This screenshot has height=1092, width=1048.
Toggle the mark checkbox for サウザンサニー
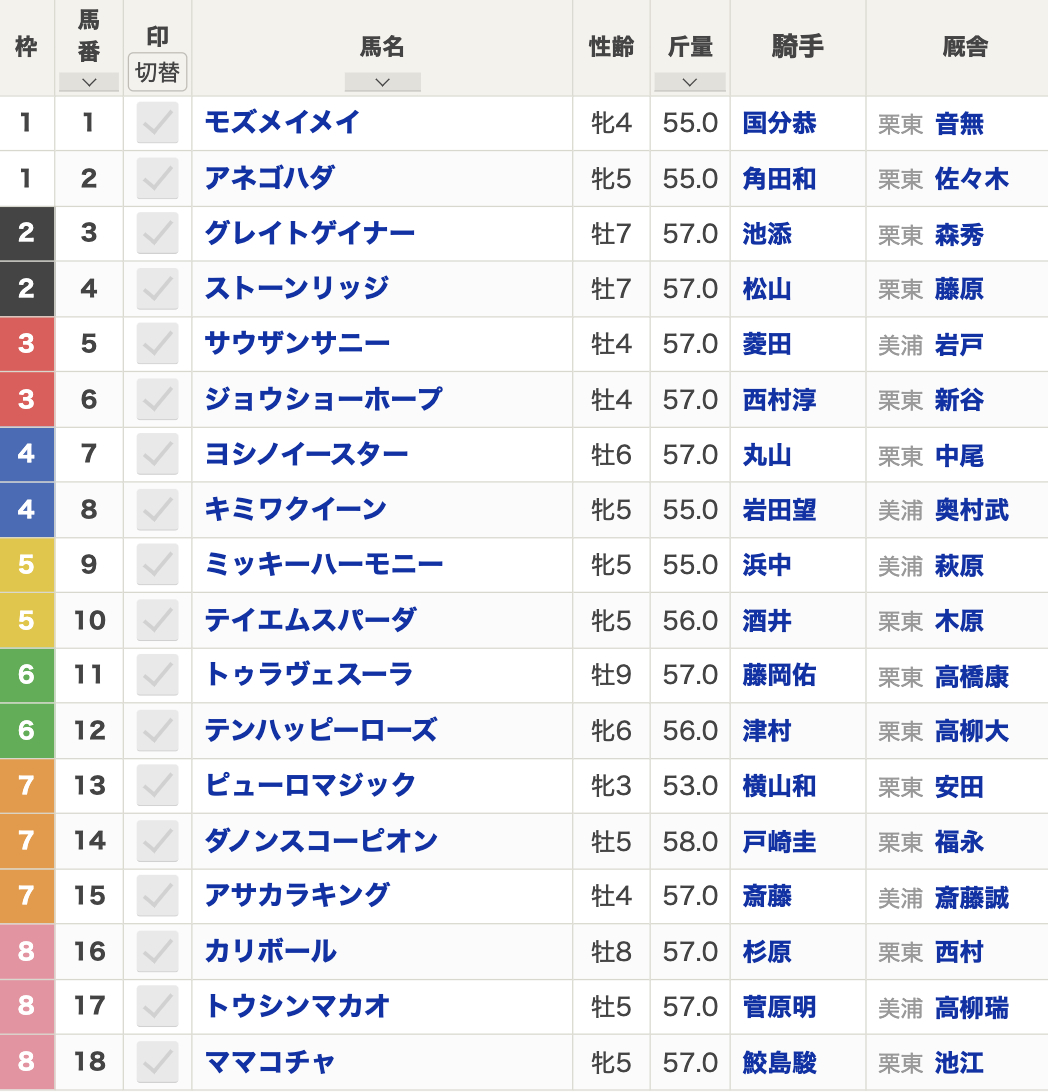pyautogui.click(x=157, y=343)
